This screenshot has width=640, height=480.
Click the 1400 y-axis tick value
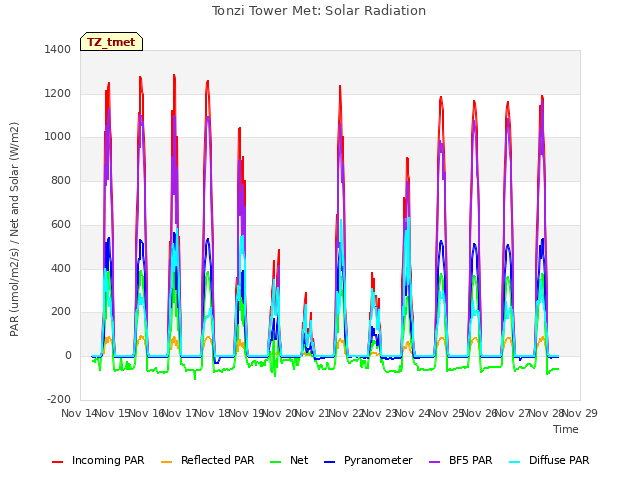58,49
